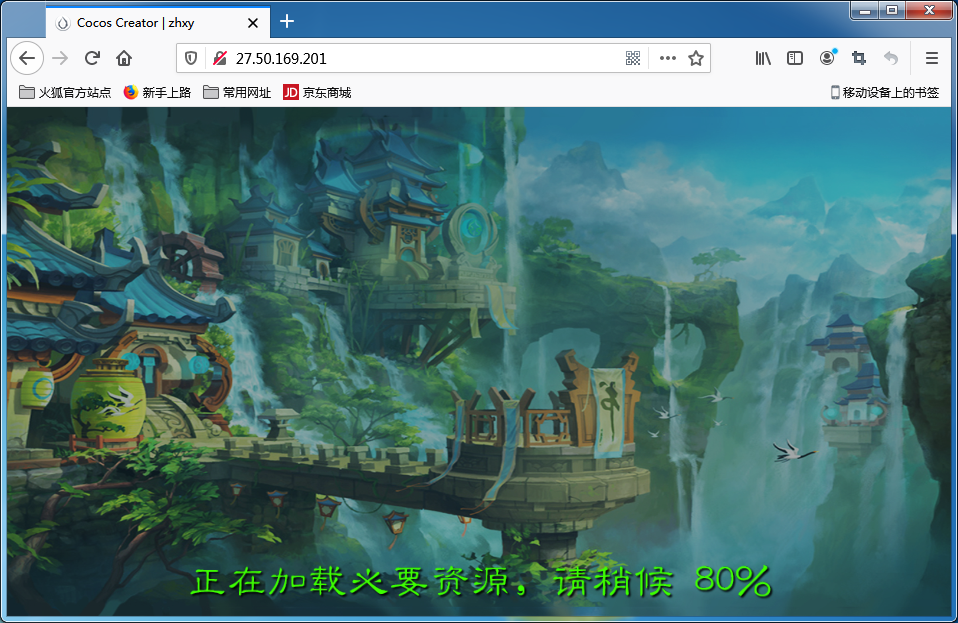
Task: Select the Cocos Creator | zhxy tab
Action: tap(158, 23)
